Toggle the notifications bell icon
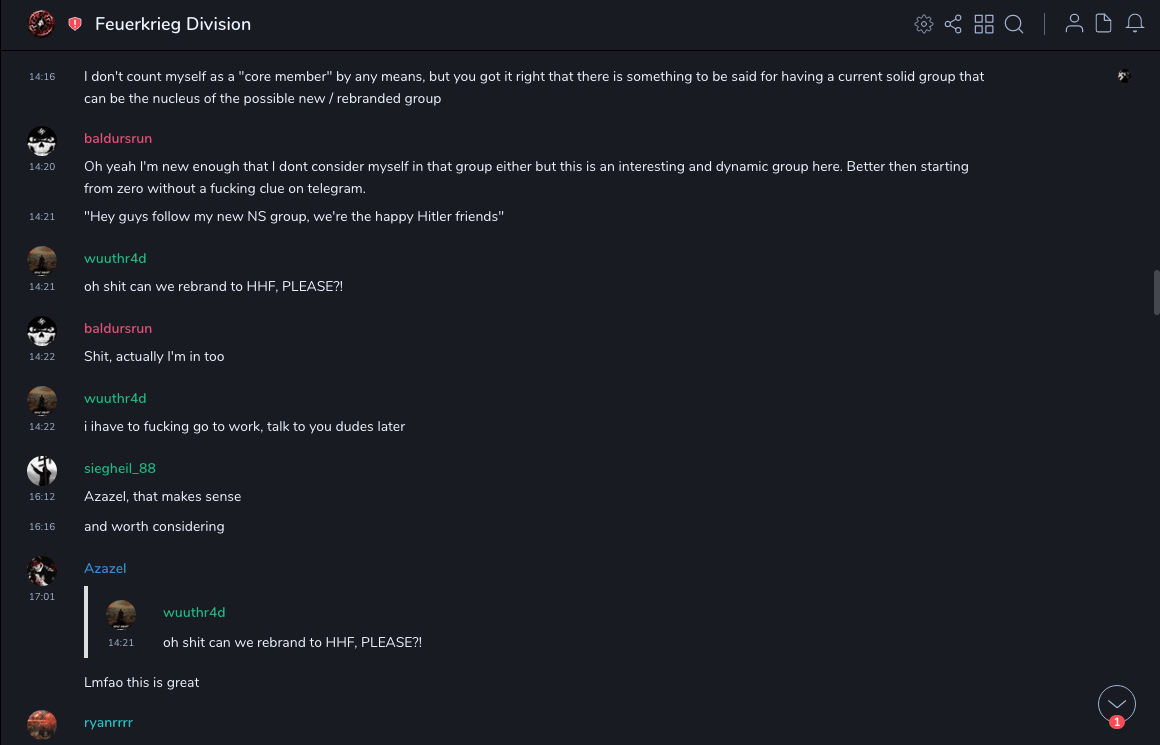Image resolution: width=1160 pixels, height=745 pixels. 1135,24
